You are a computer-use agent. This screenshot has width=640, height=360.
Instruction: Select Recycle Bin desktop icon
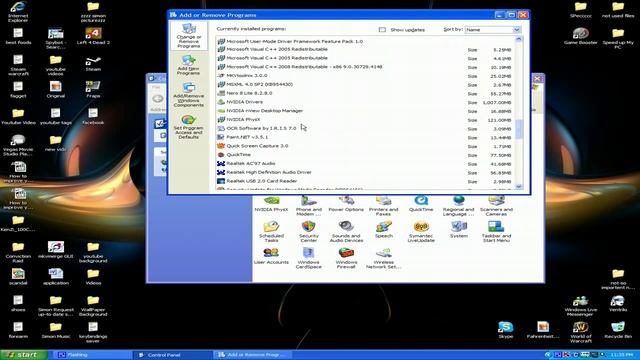[618, 330]
